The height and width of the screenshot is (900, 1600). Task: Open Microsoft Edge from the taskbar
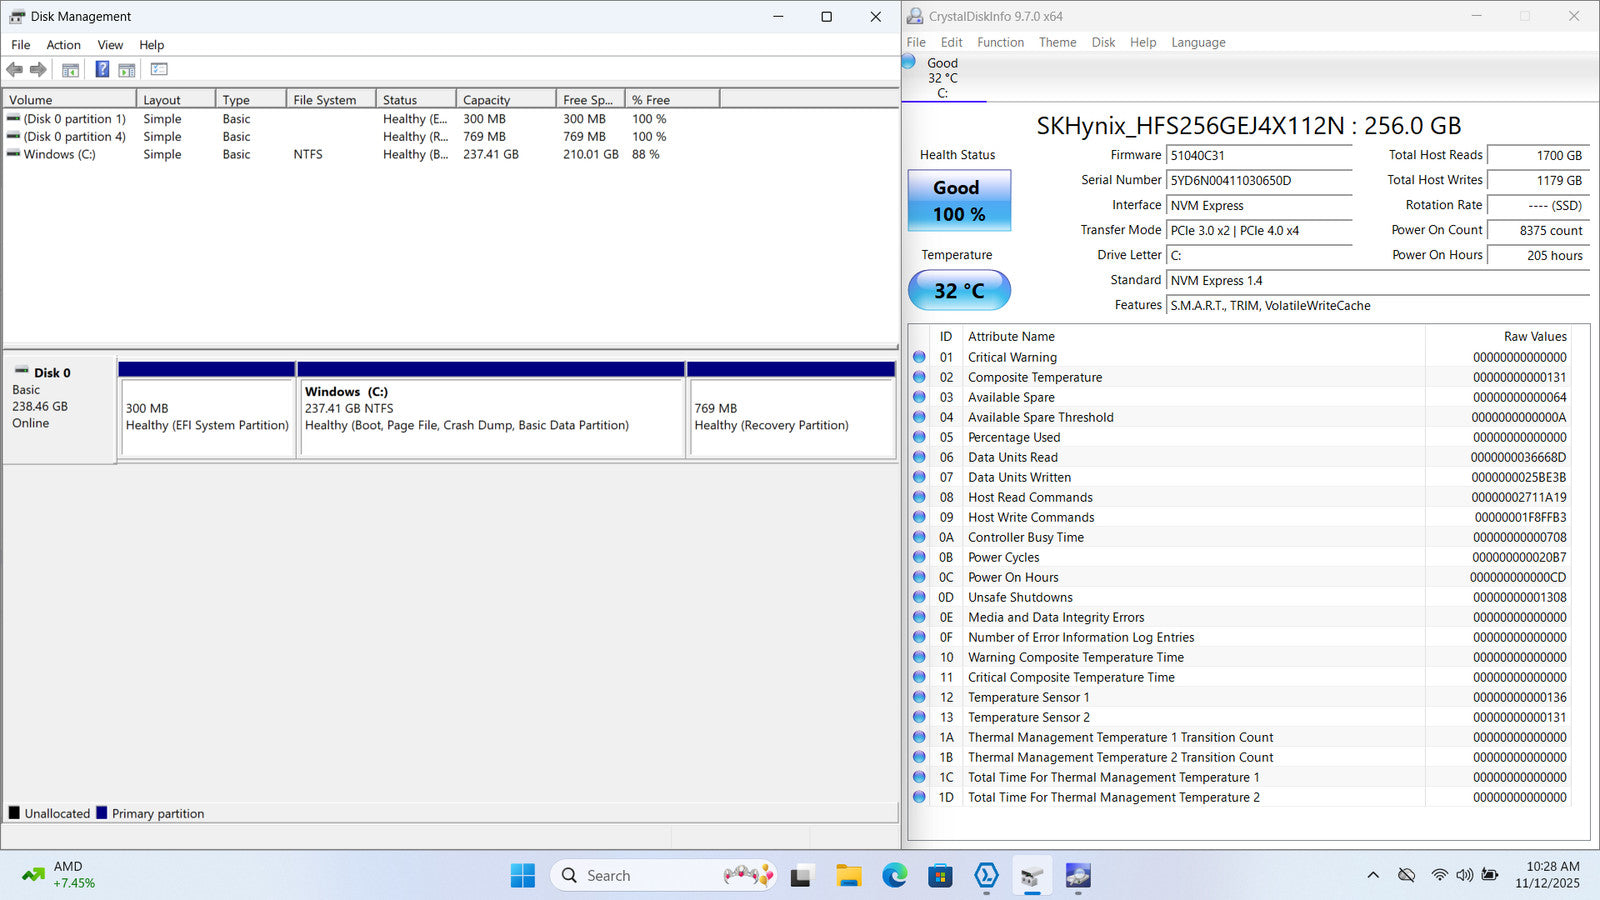point(894,876)
